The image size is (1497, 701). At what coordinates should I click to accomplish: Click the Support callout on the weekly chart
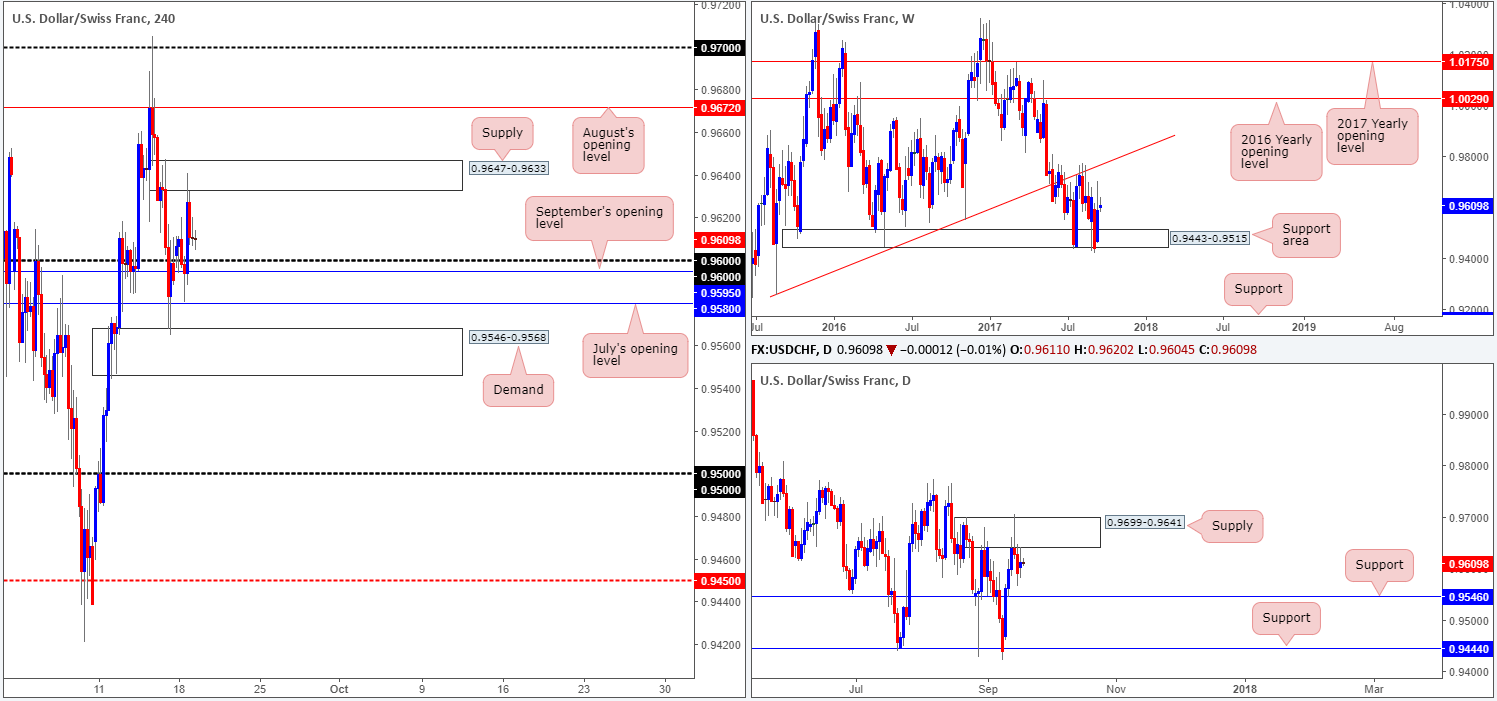click(1258, 289)
